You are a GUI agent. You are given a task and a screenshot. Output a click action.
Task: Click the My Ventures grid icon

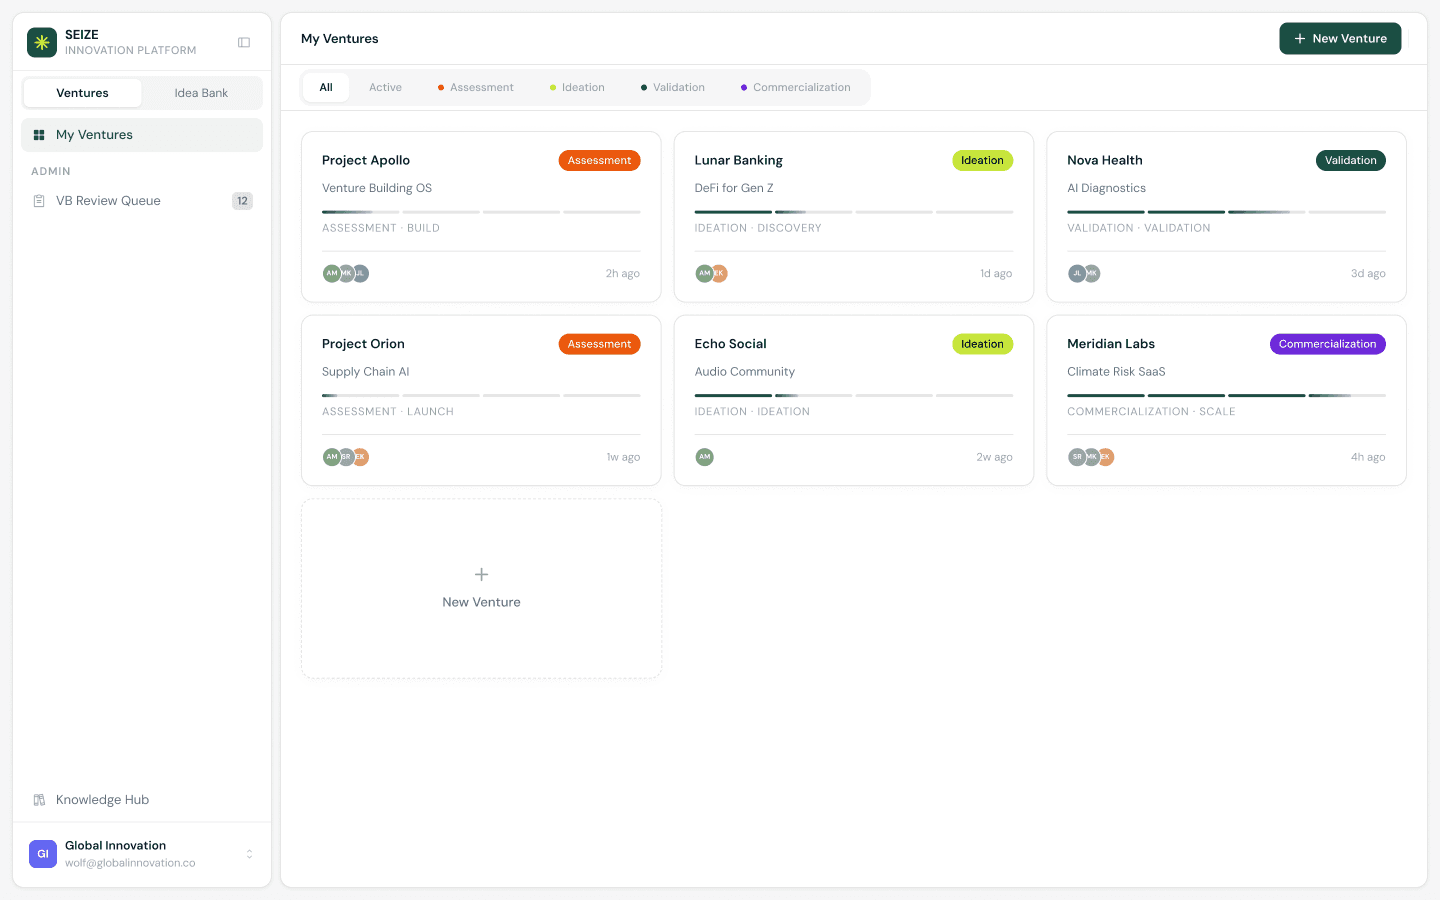(39, 135)
